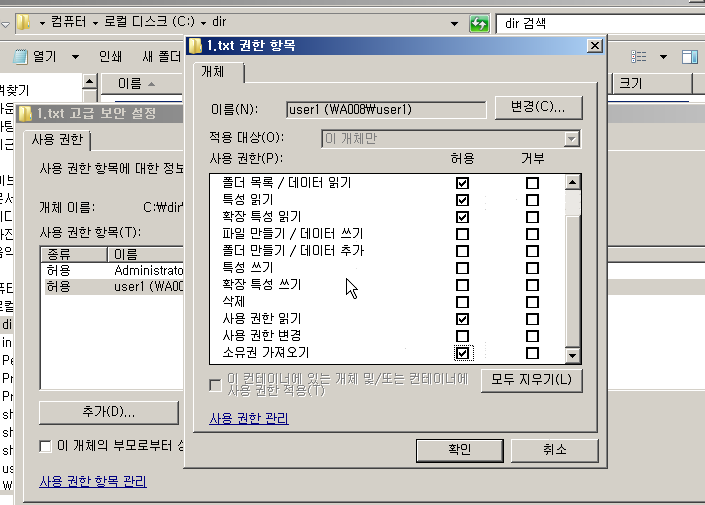Check Allow for 확장 특성 쓰기

[462, 285]
